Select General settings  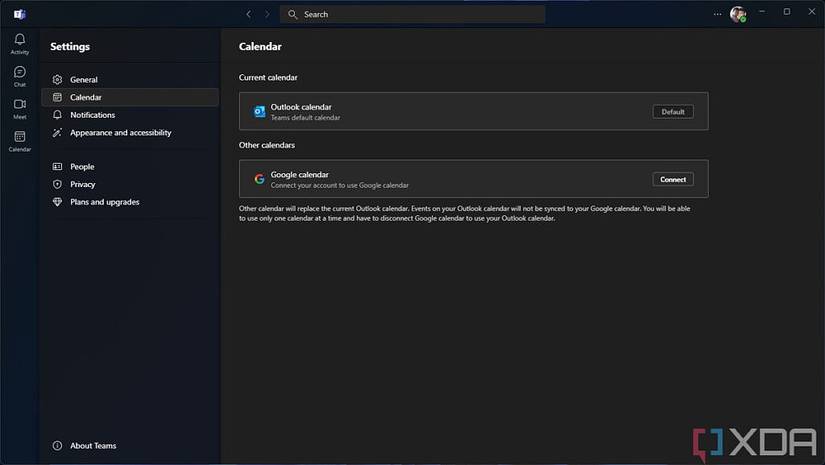(130, 79)
